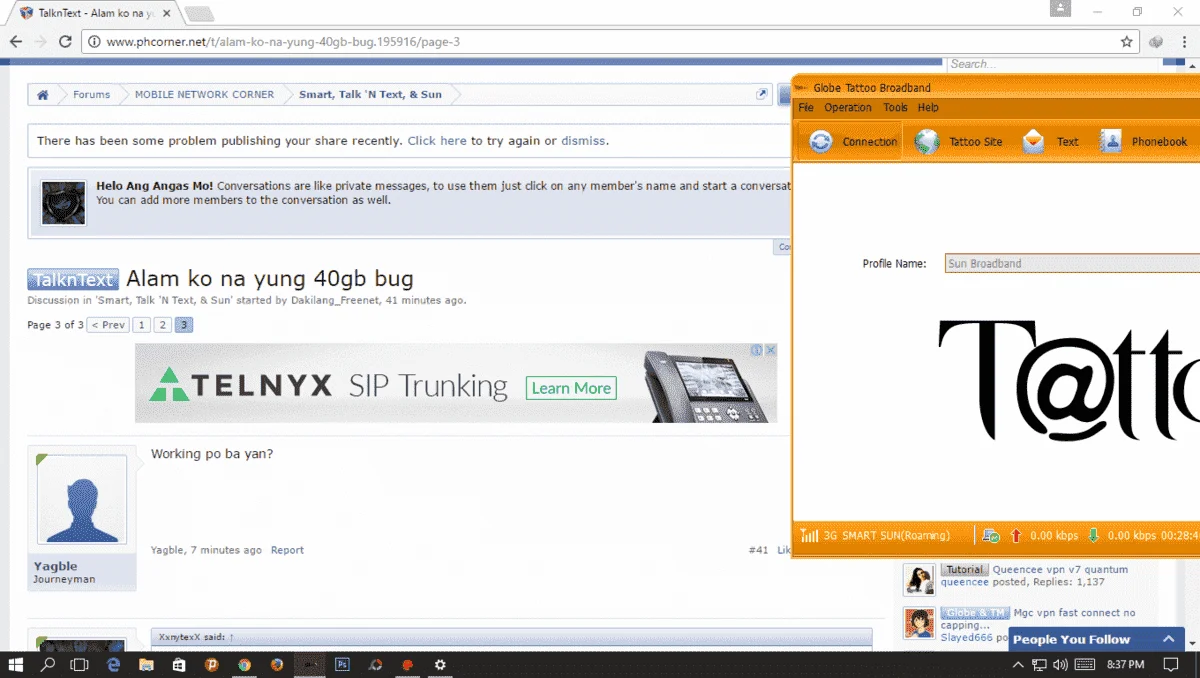The width and height of the screenshot is (1200, 678).
Task: Click the taskbar volume speaker icon
Action: point(1060,664)
